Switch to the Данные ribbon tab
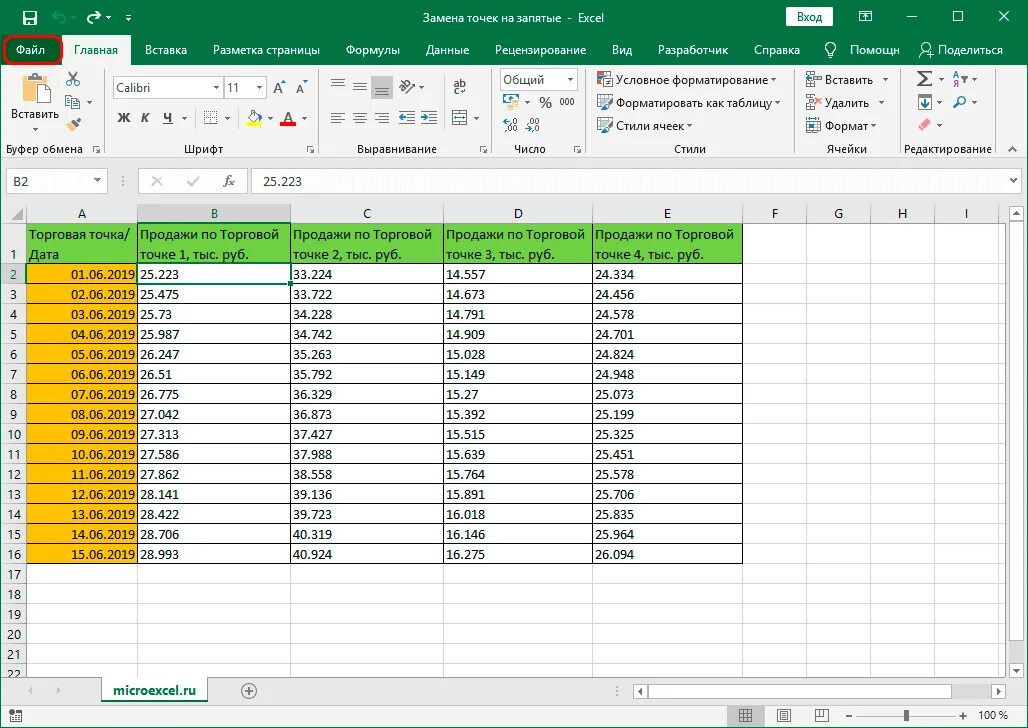The height and width of the screenshot is (728, 1028). [x=447, y=50]
